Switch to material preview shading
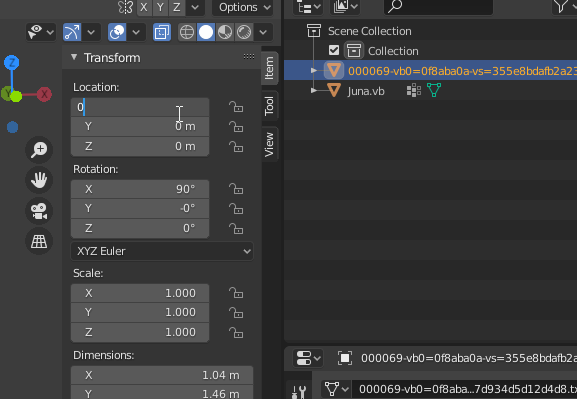This screenshot has width=577, height=399. click(225, 32)
